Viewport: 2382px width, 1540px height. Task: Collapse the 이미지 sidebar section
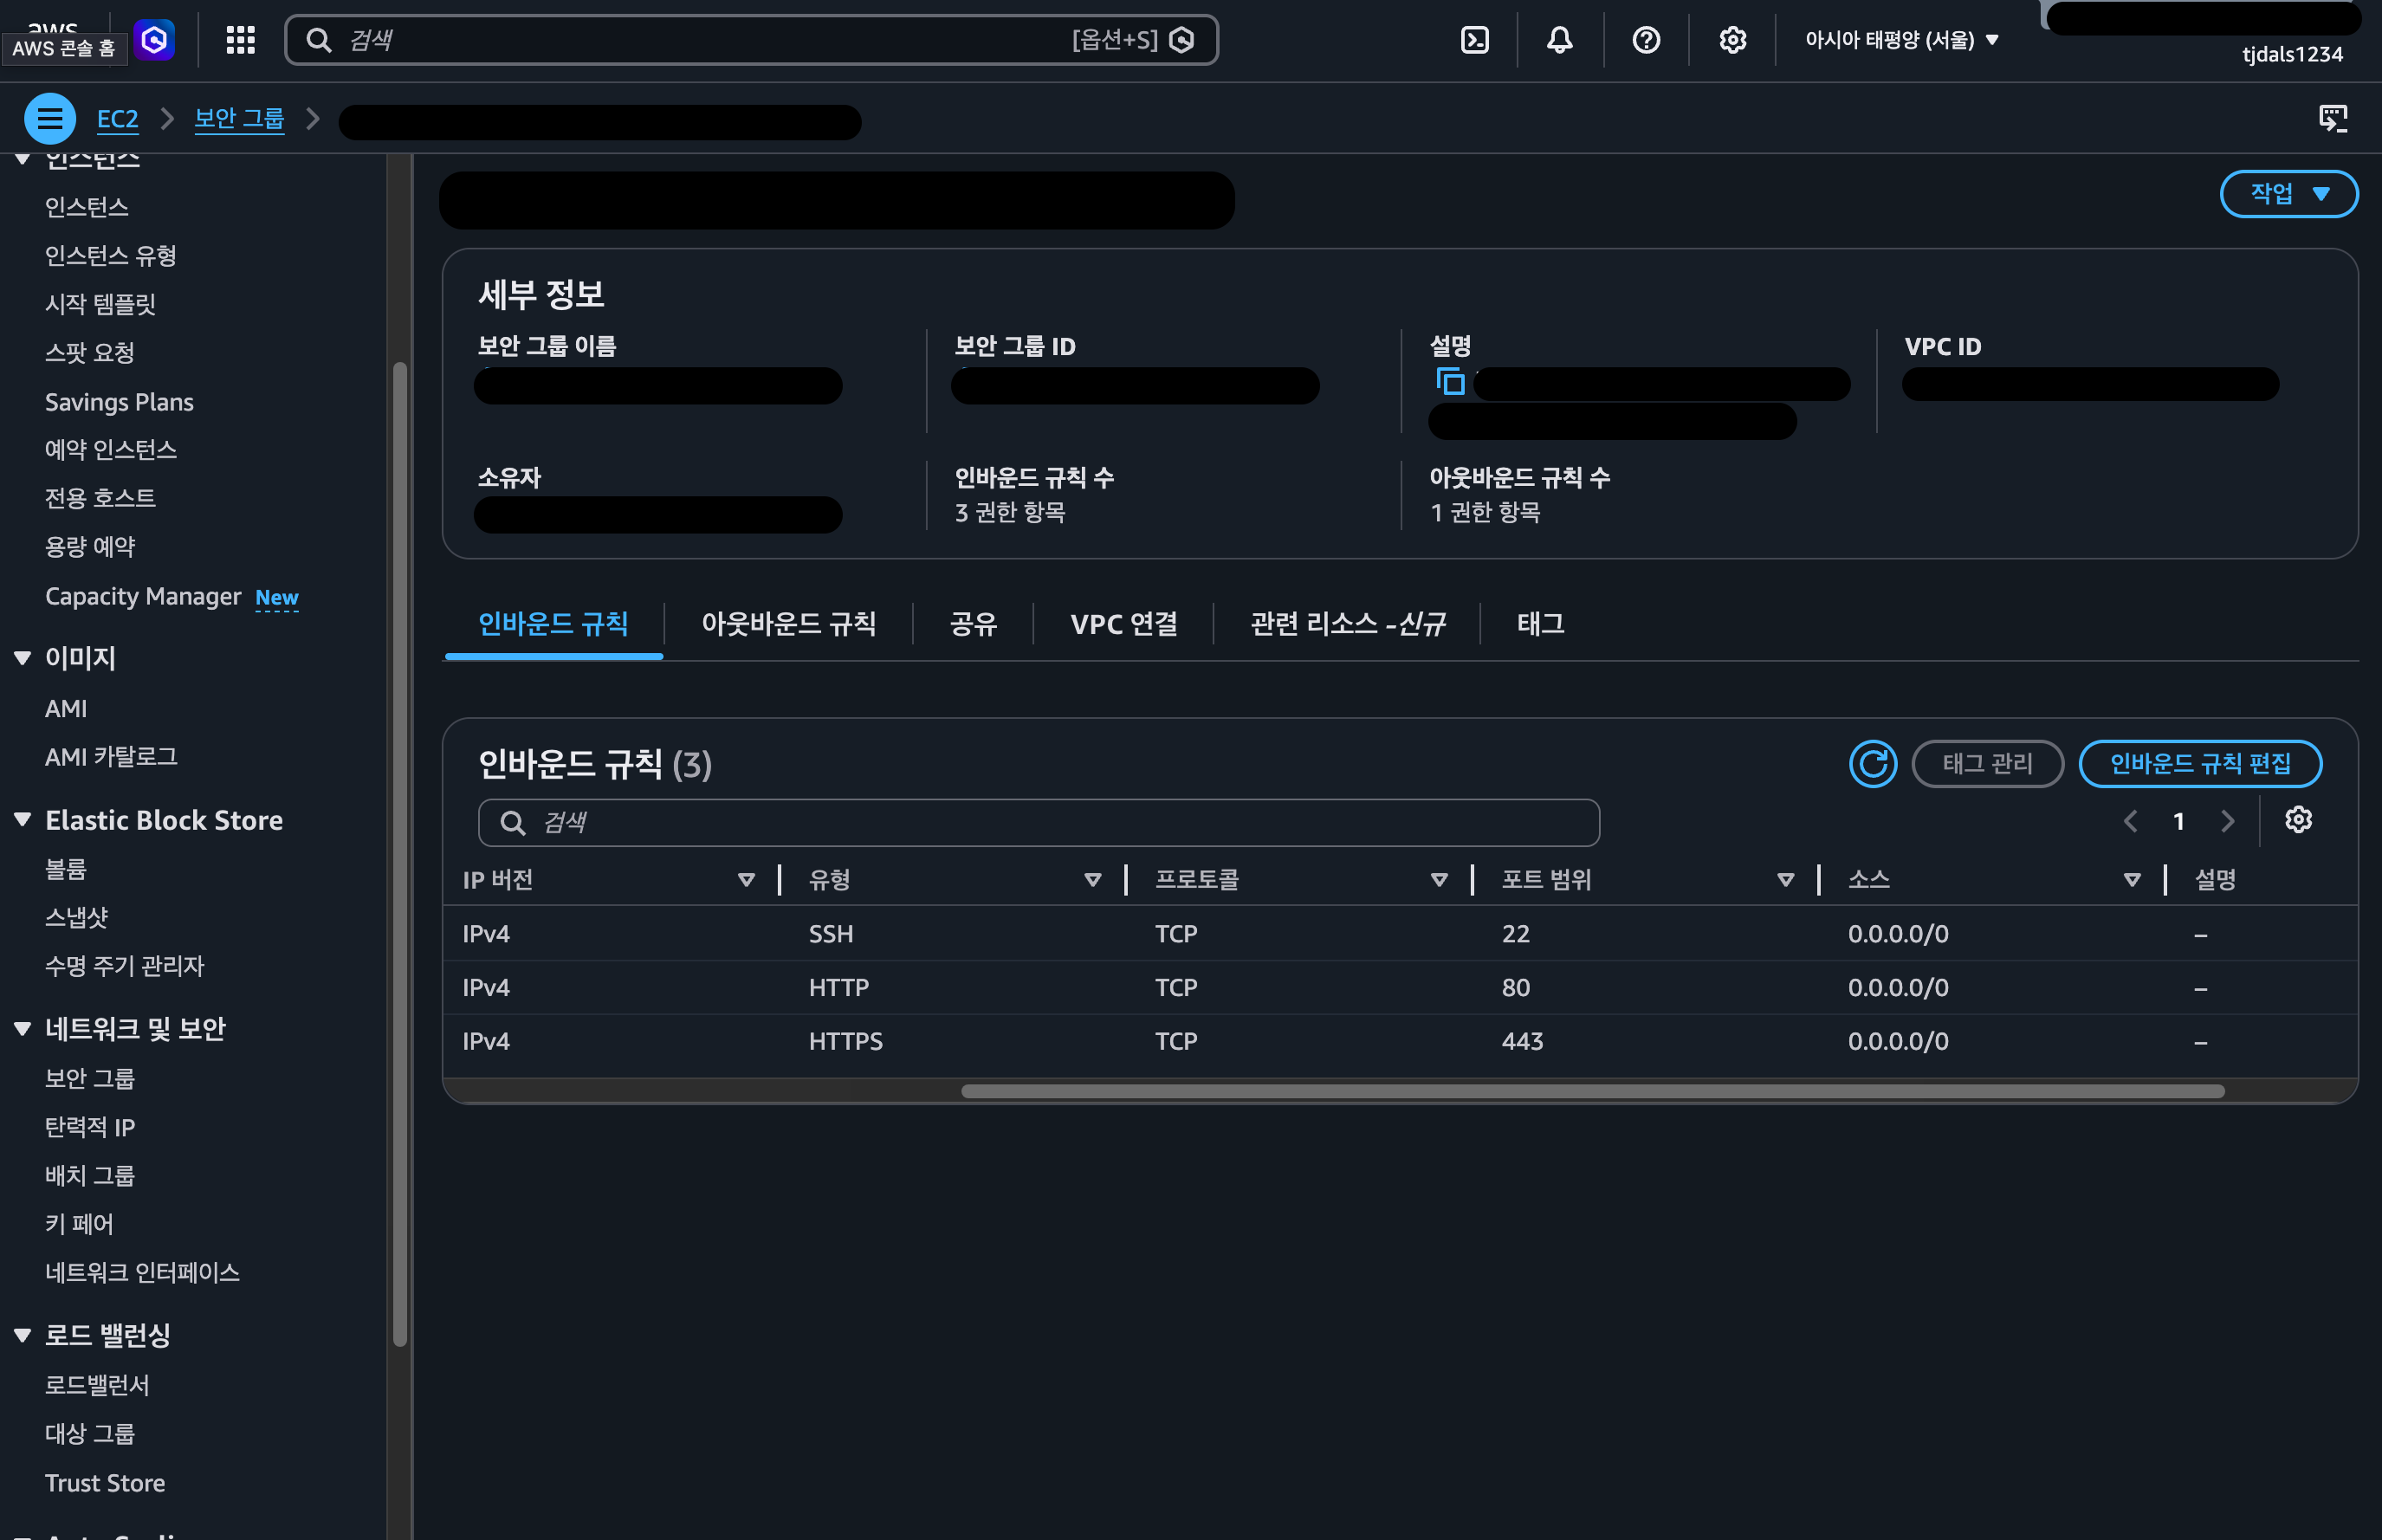[22, 658]
